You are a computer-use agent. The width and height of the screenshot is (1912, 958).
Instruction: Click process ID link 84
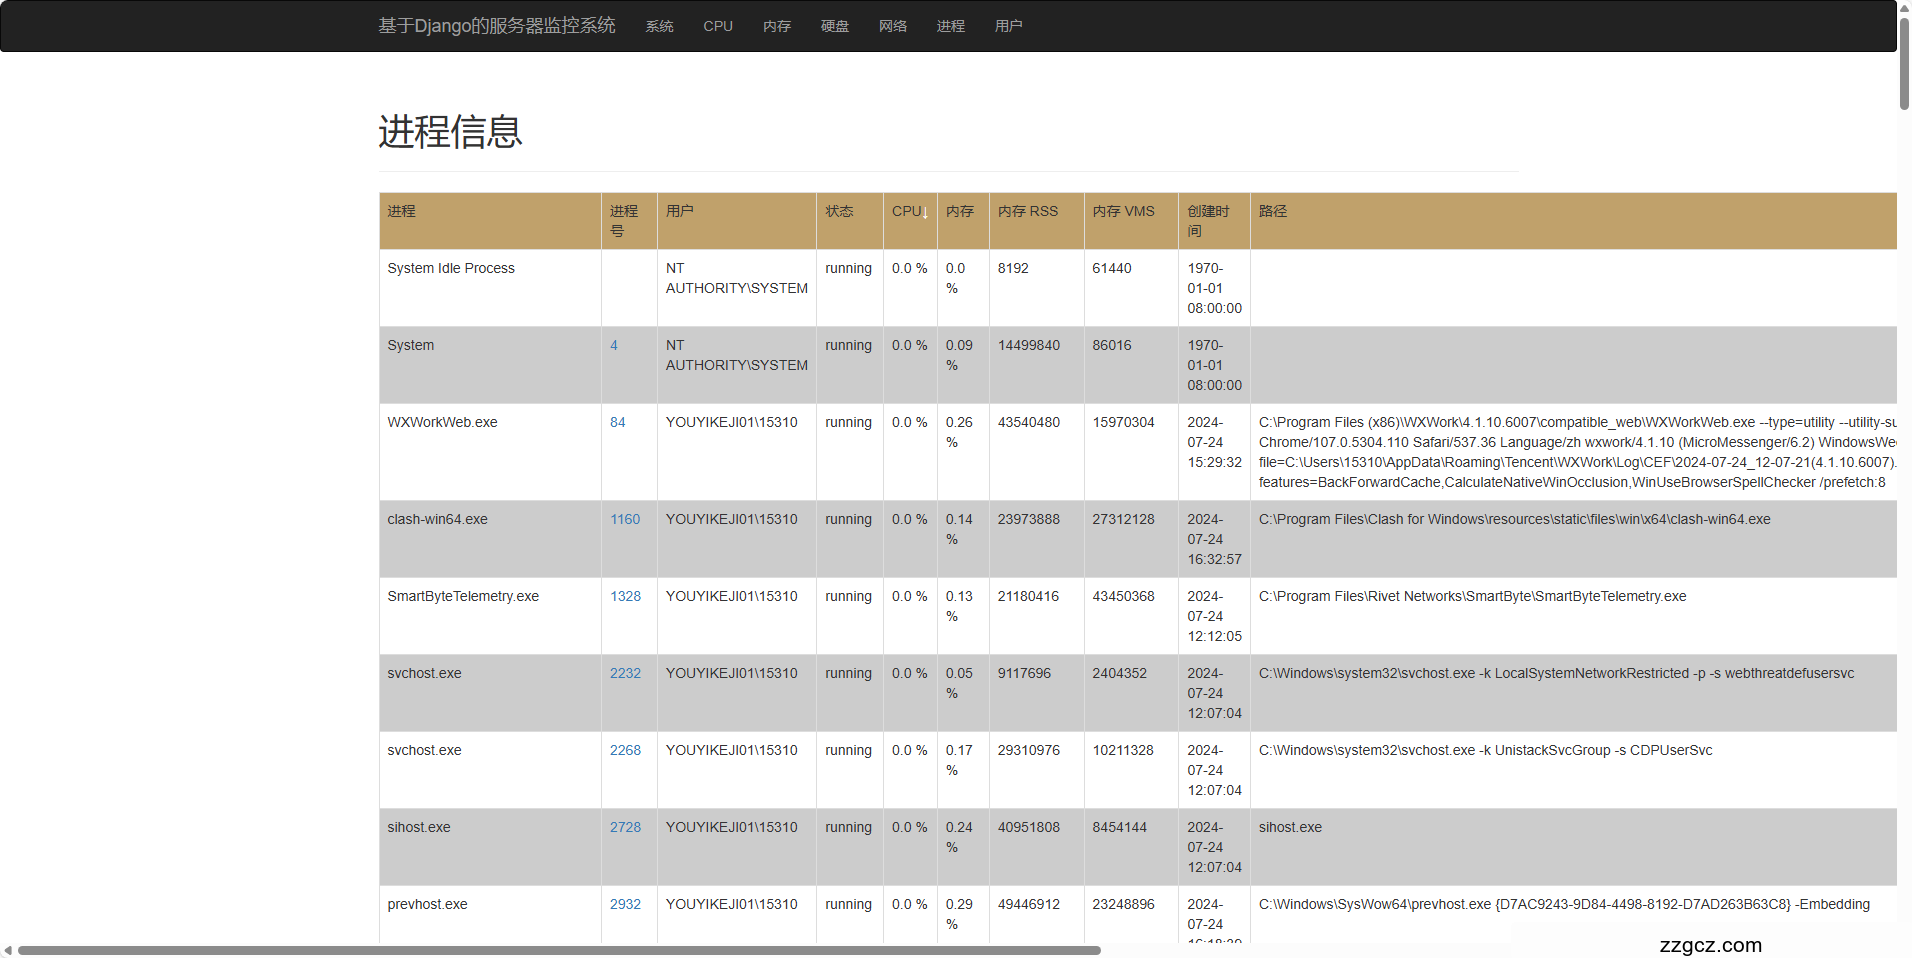tap(617, 423)
